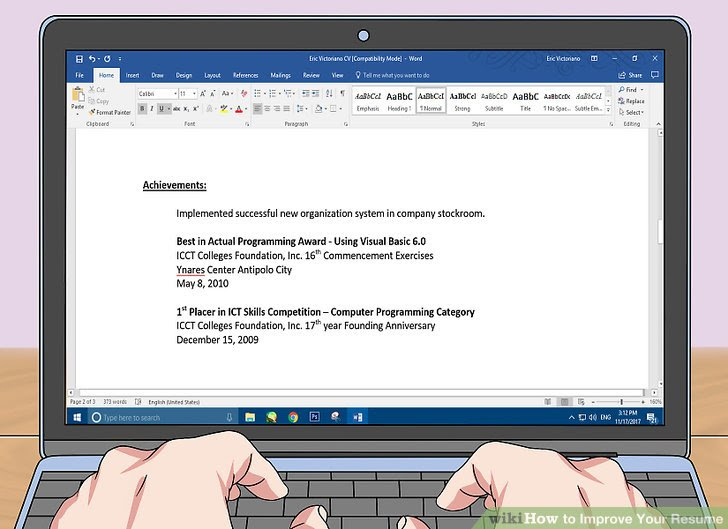Viewport: 728px width, 529px height.
Task: Click Cut in the Clipboard group
Action: click(x=97, y=90)
